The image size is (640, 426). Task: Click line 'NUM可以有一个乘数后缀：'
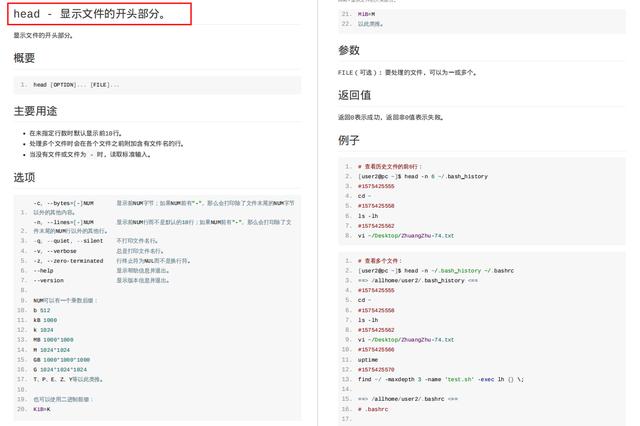pos(65,300)
